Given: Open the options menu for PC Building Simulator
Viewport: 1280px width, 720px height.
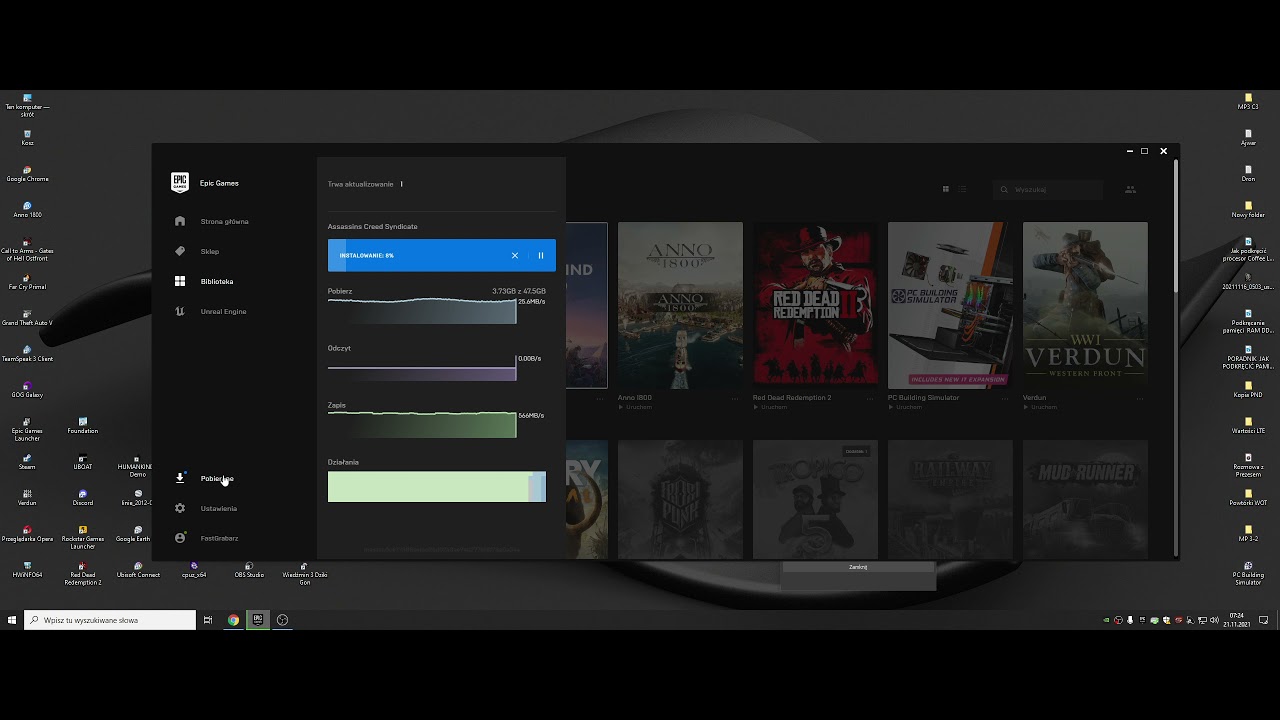Looking at the screenshot, I should (1006, 398).
